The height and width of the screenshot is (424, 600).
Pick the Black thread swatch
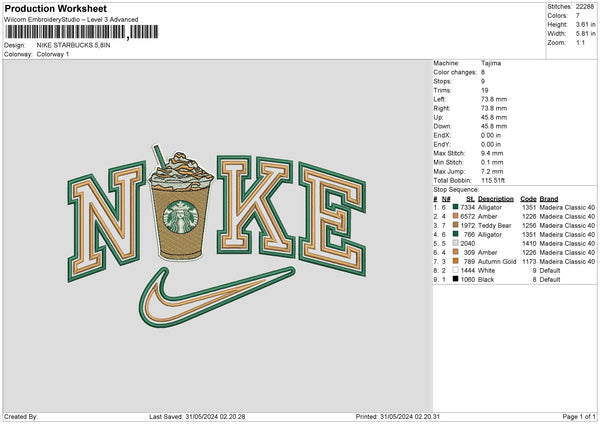point(455,279)
